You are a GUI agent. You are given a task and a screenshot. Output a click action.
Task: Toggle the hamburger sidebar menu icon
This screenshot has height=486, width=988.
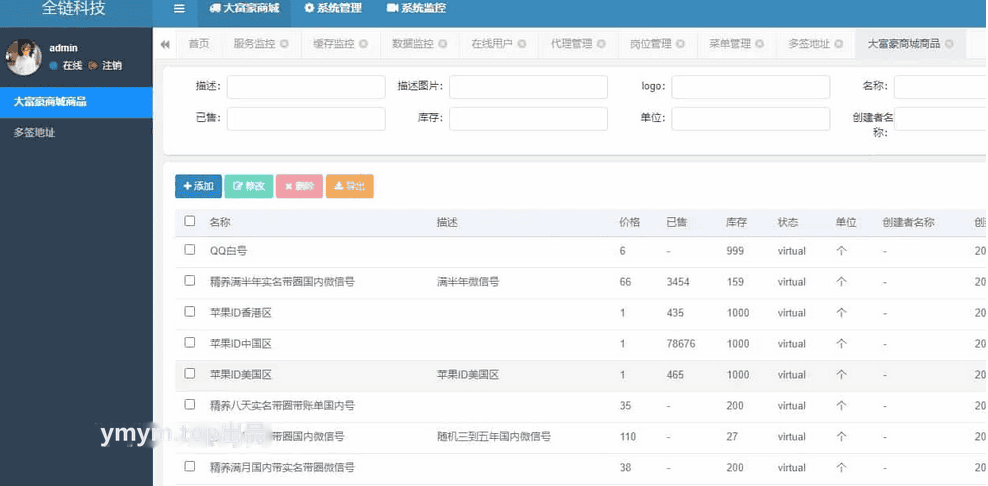click(180, 9)
